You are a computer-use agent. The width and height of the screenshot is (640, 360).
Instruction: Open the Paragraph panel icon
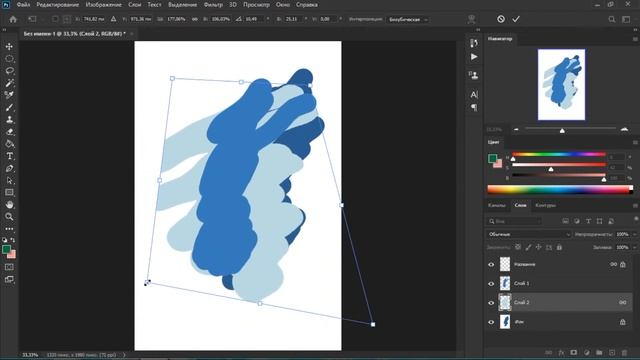pyautogui.click(x=473, y=107)
